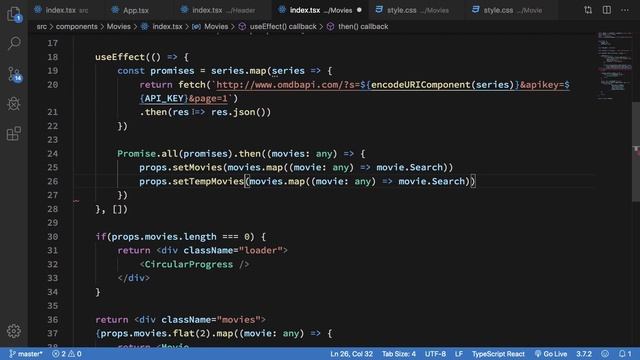This screenshot has height=360, width=640.
Task: Select the useEffect() callback breadcrumb
Action: coord(278,27)
